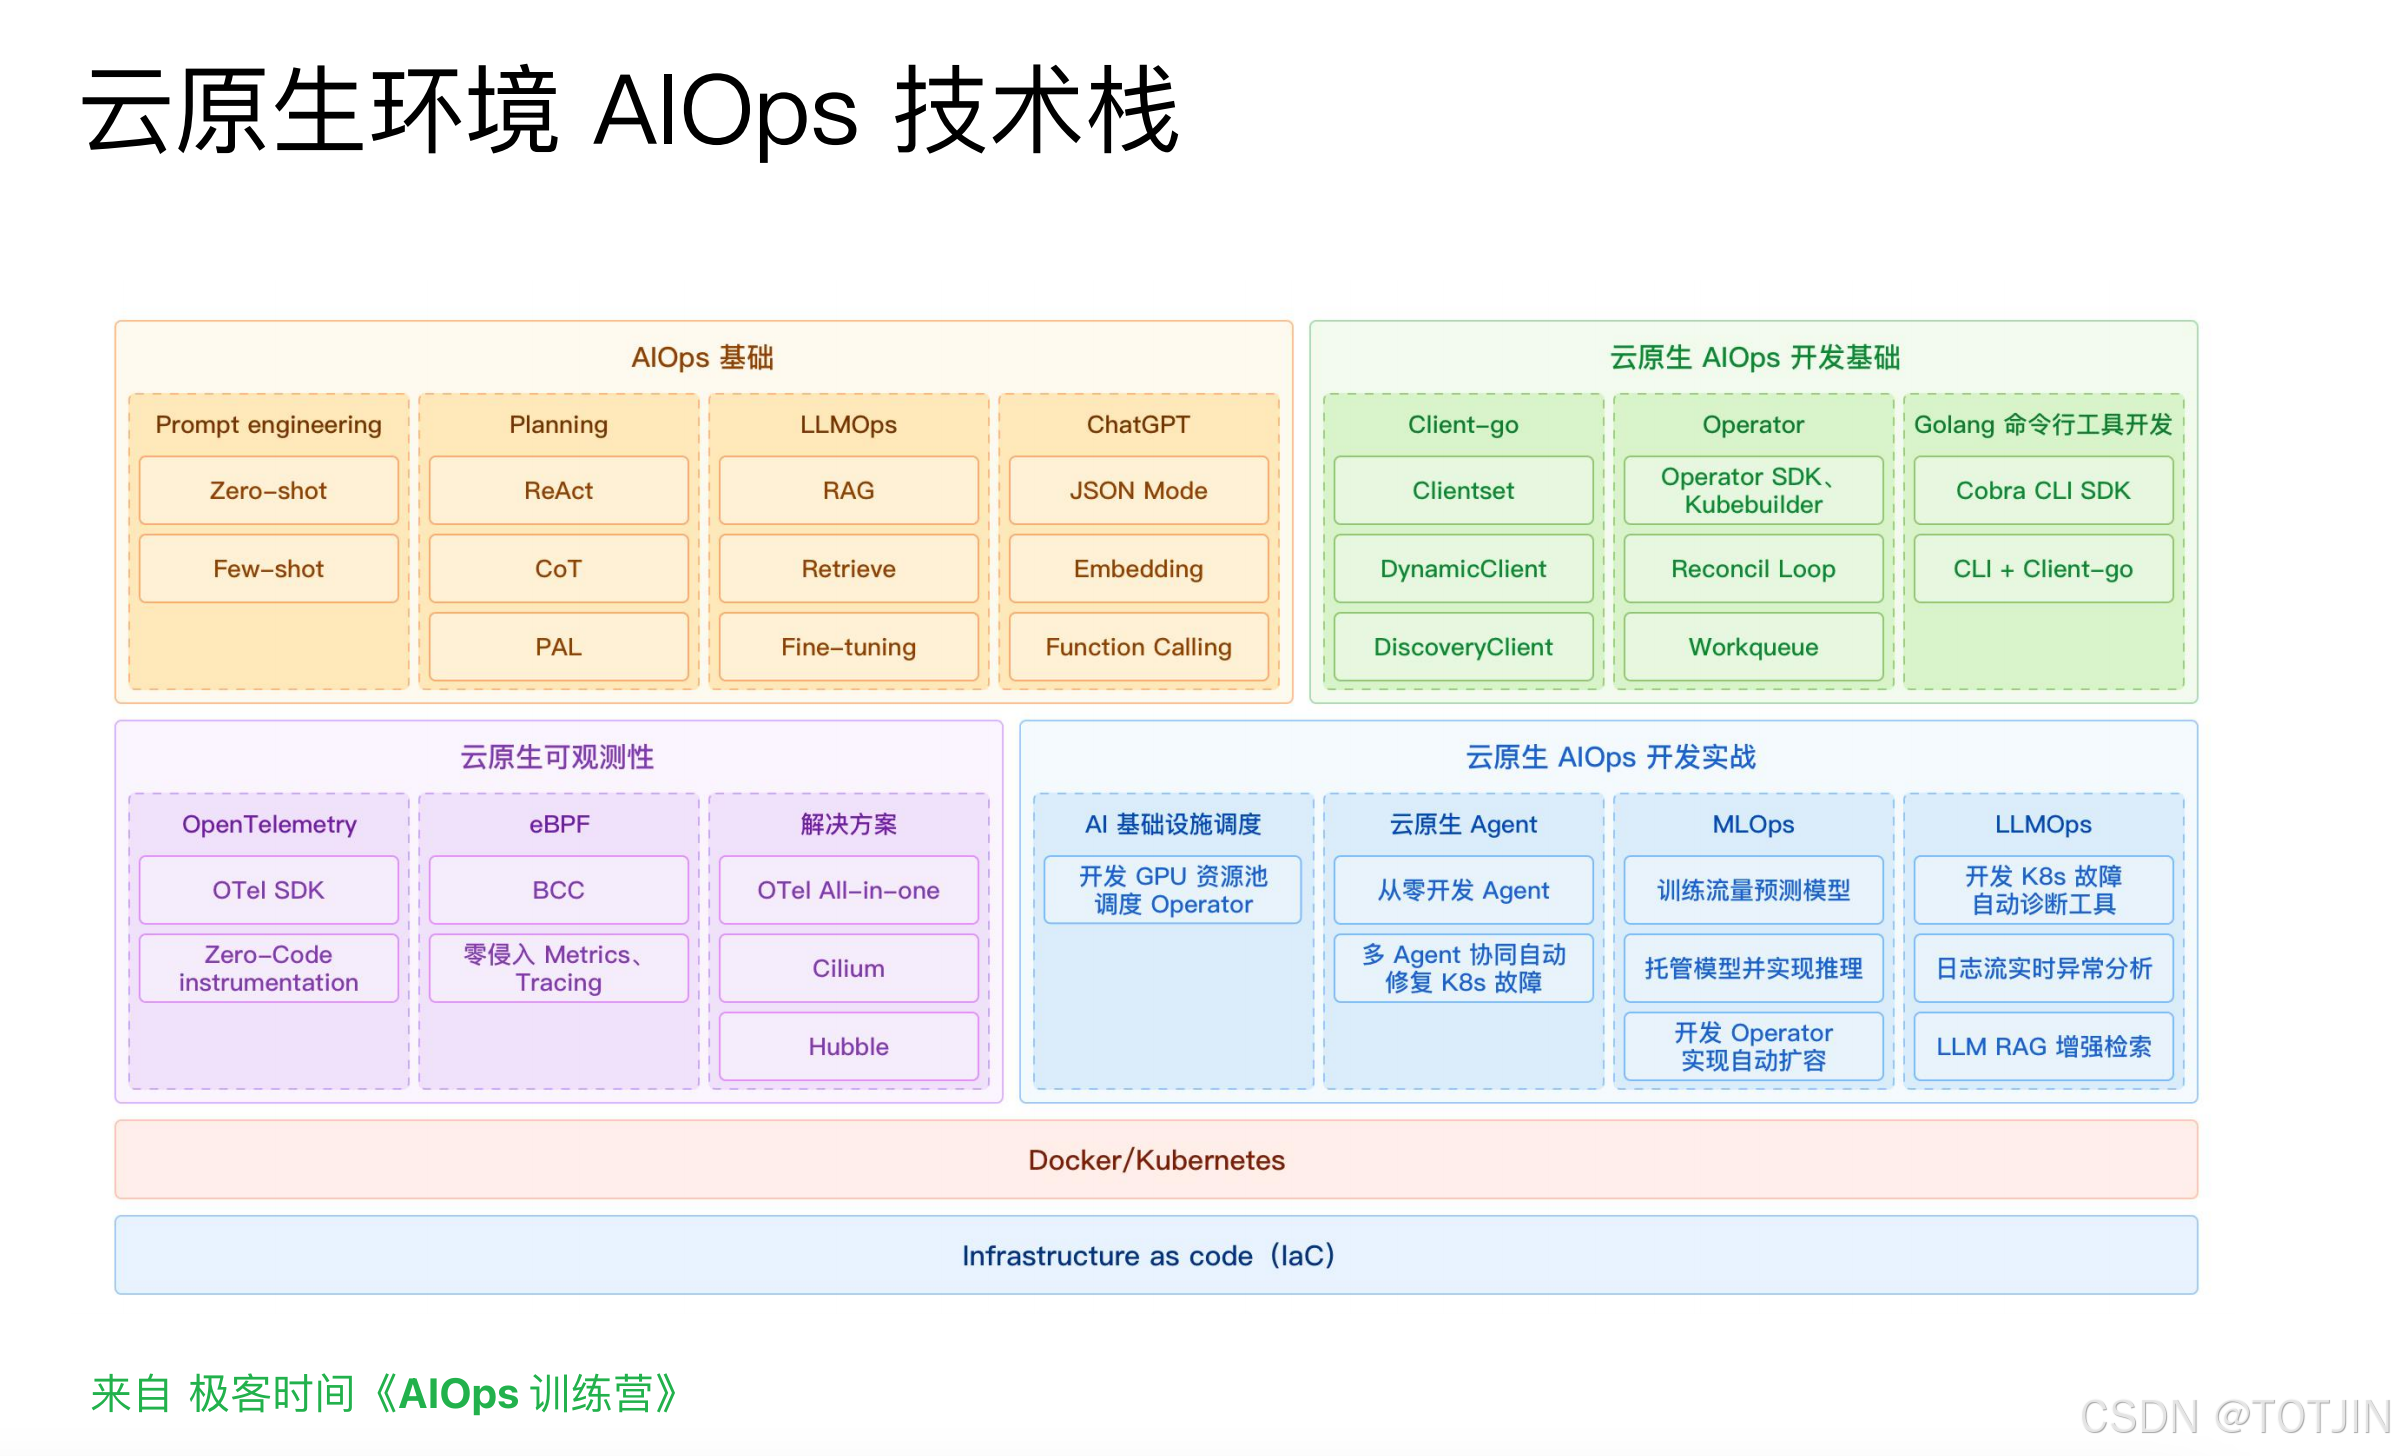Viewport: 2396px width, 1456px height.
Task: Click the Function Calling box
Action: tap(1138, 647)
